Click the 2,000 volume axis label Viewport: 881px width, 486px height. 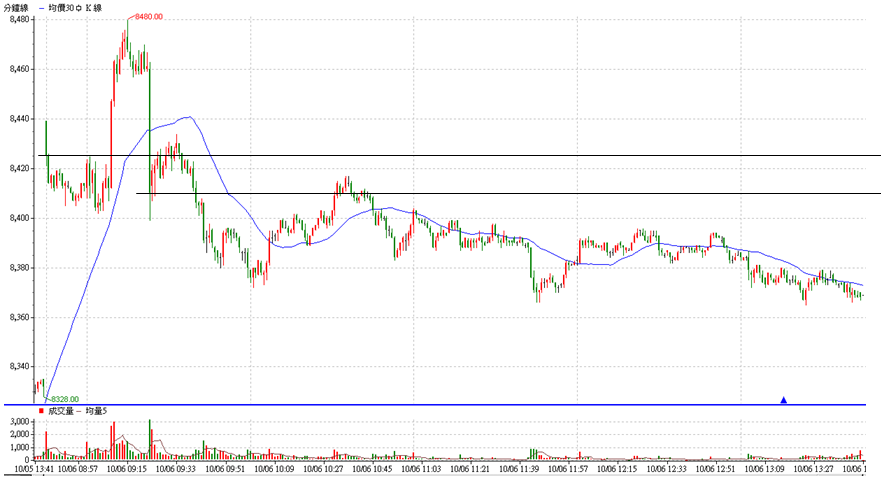[x=19, y=434]
